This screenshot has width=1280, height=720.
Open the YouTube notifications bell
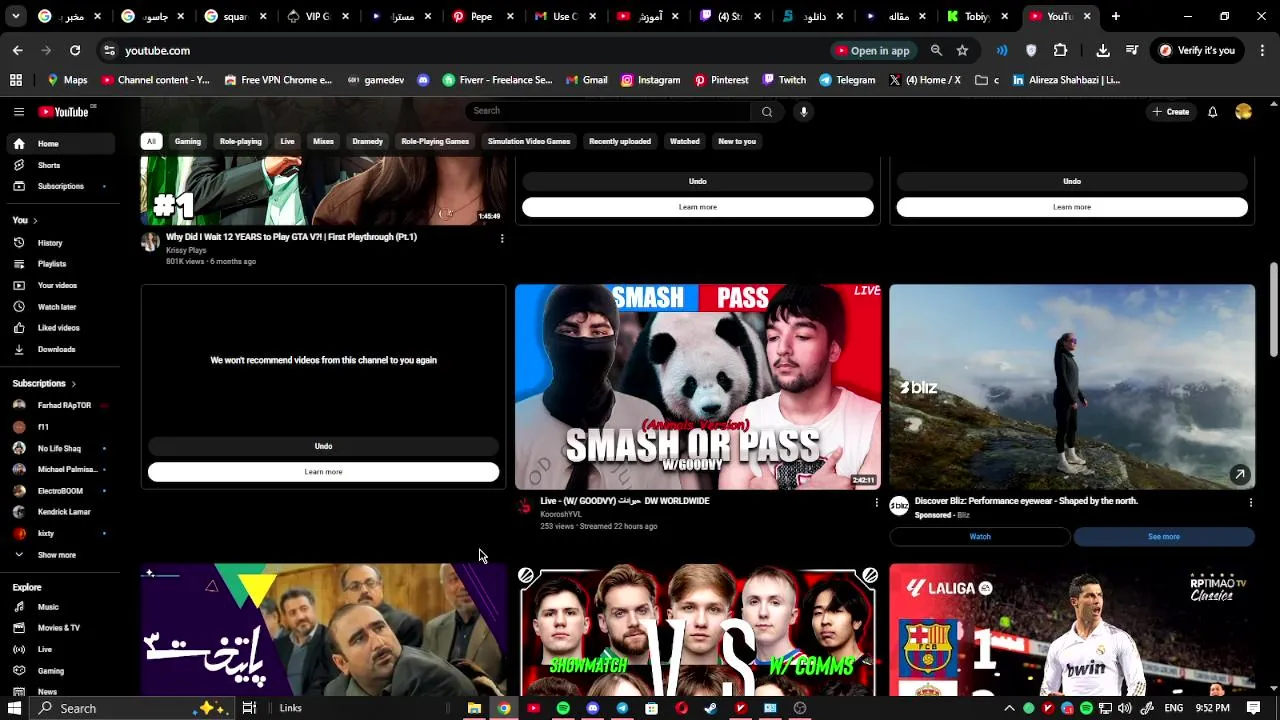(x=1212, y=112)
